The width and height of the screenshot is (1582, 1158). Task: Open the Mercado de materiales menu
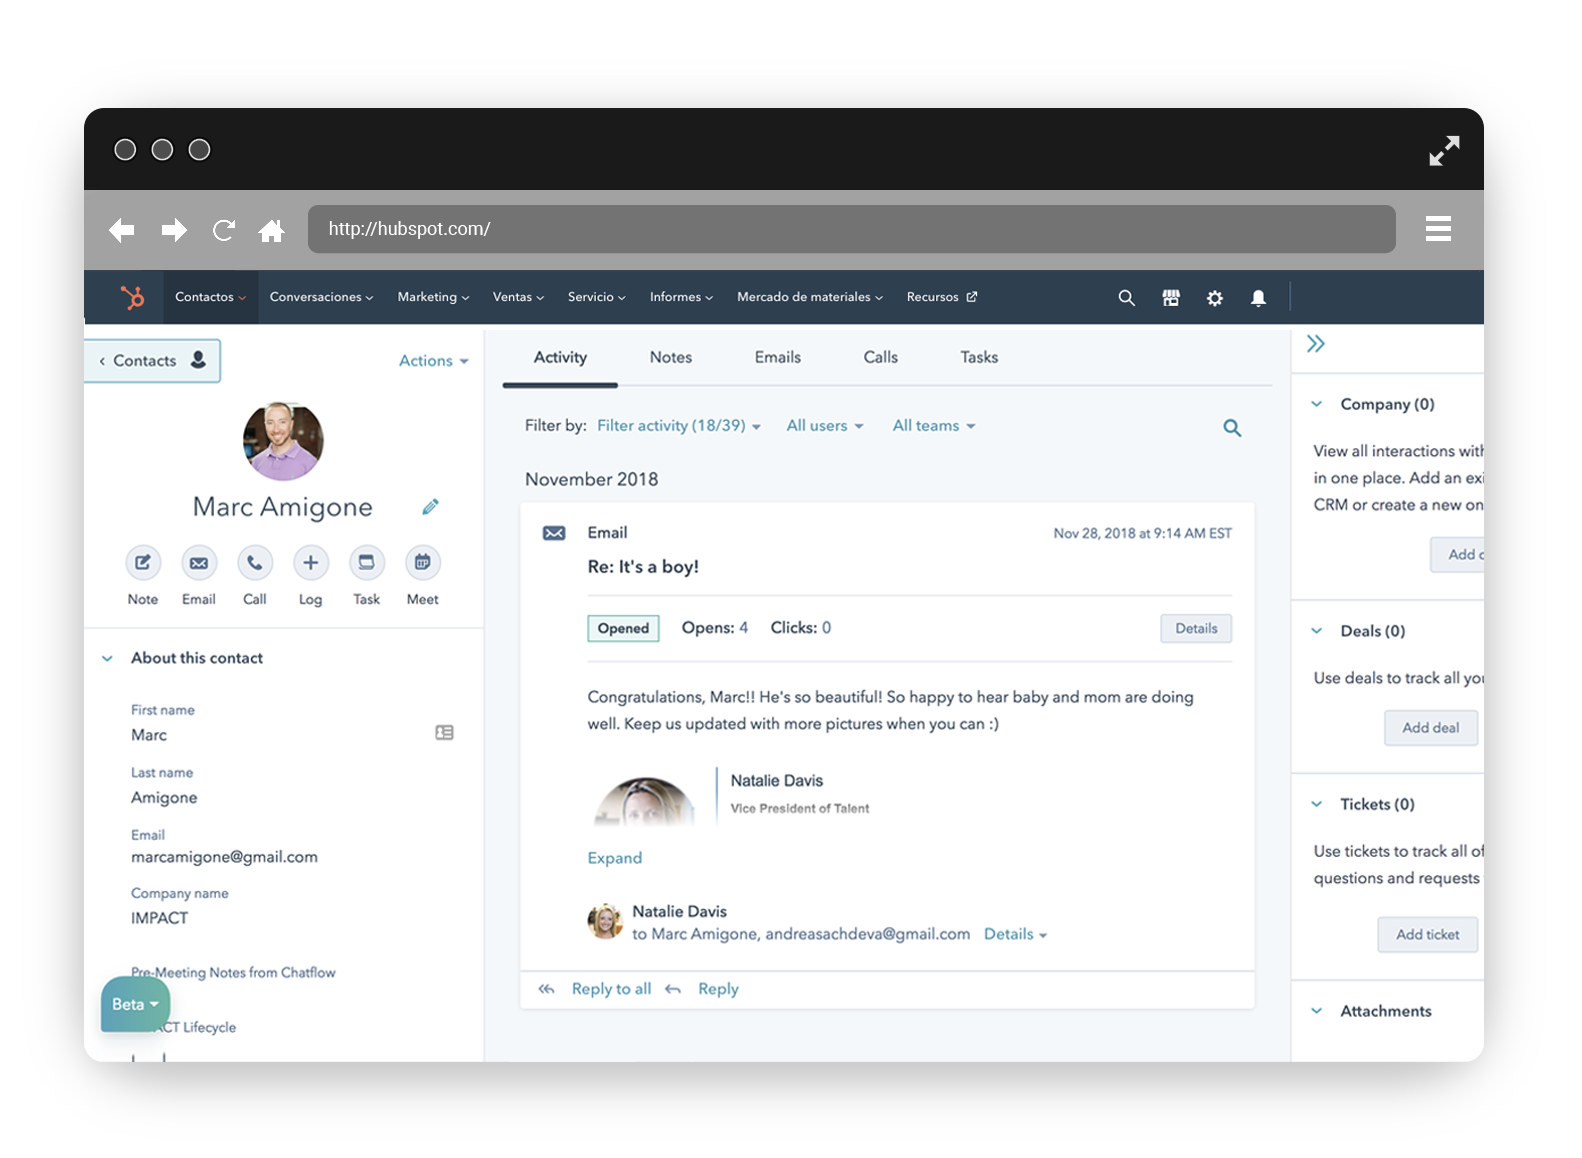coord(810,297)
